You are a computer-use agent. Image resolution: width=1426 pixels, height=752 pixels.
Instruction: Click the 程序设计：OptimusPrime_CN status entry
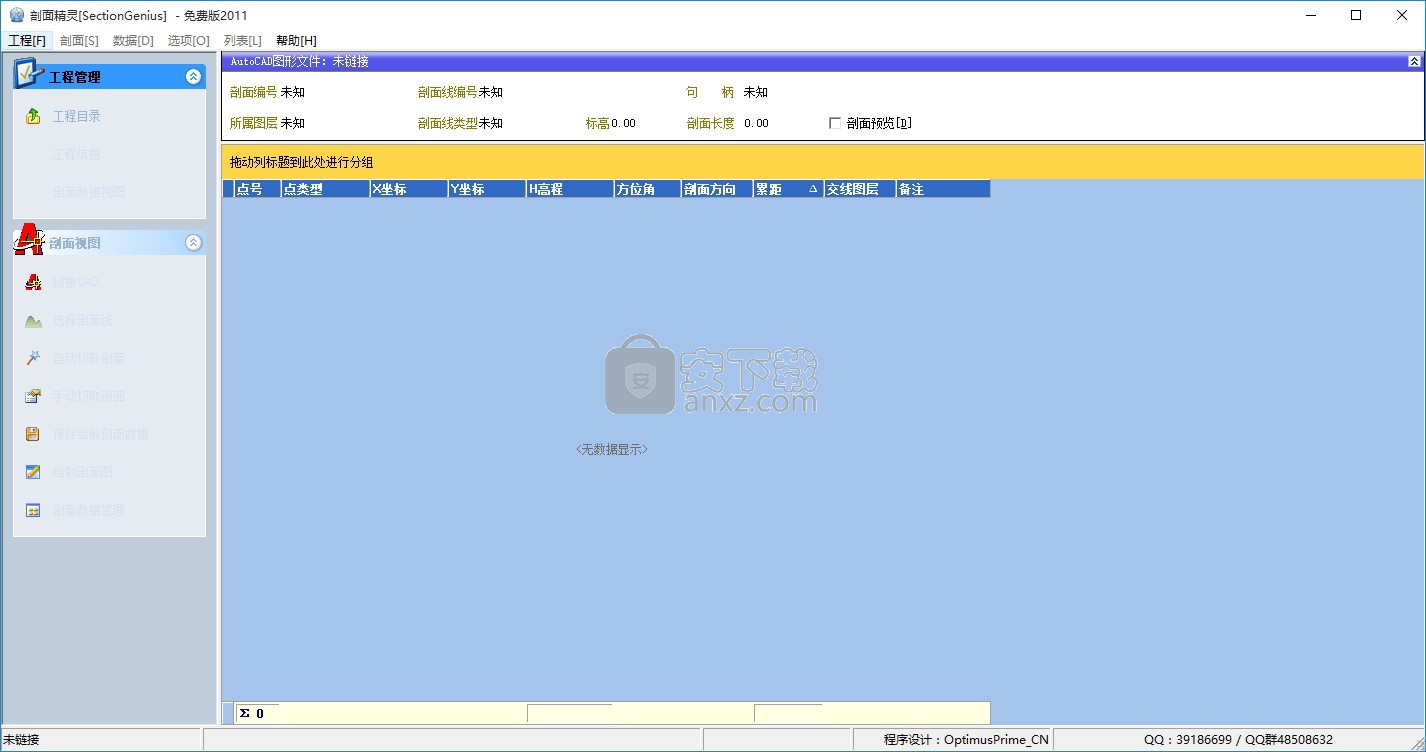(966, 740)
